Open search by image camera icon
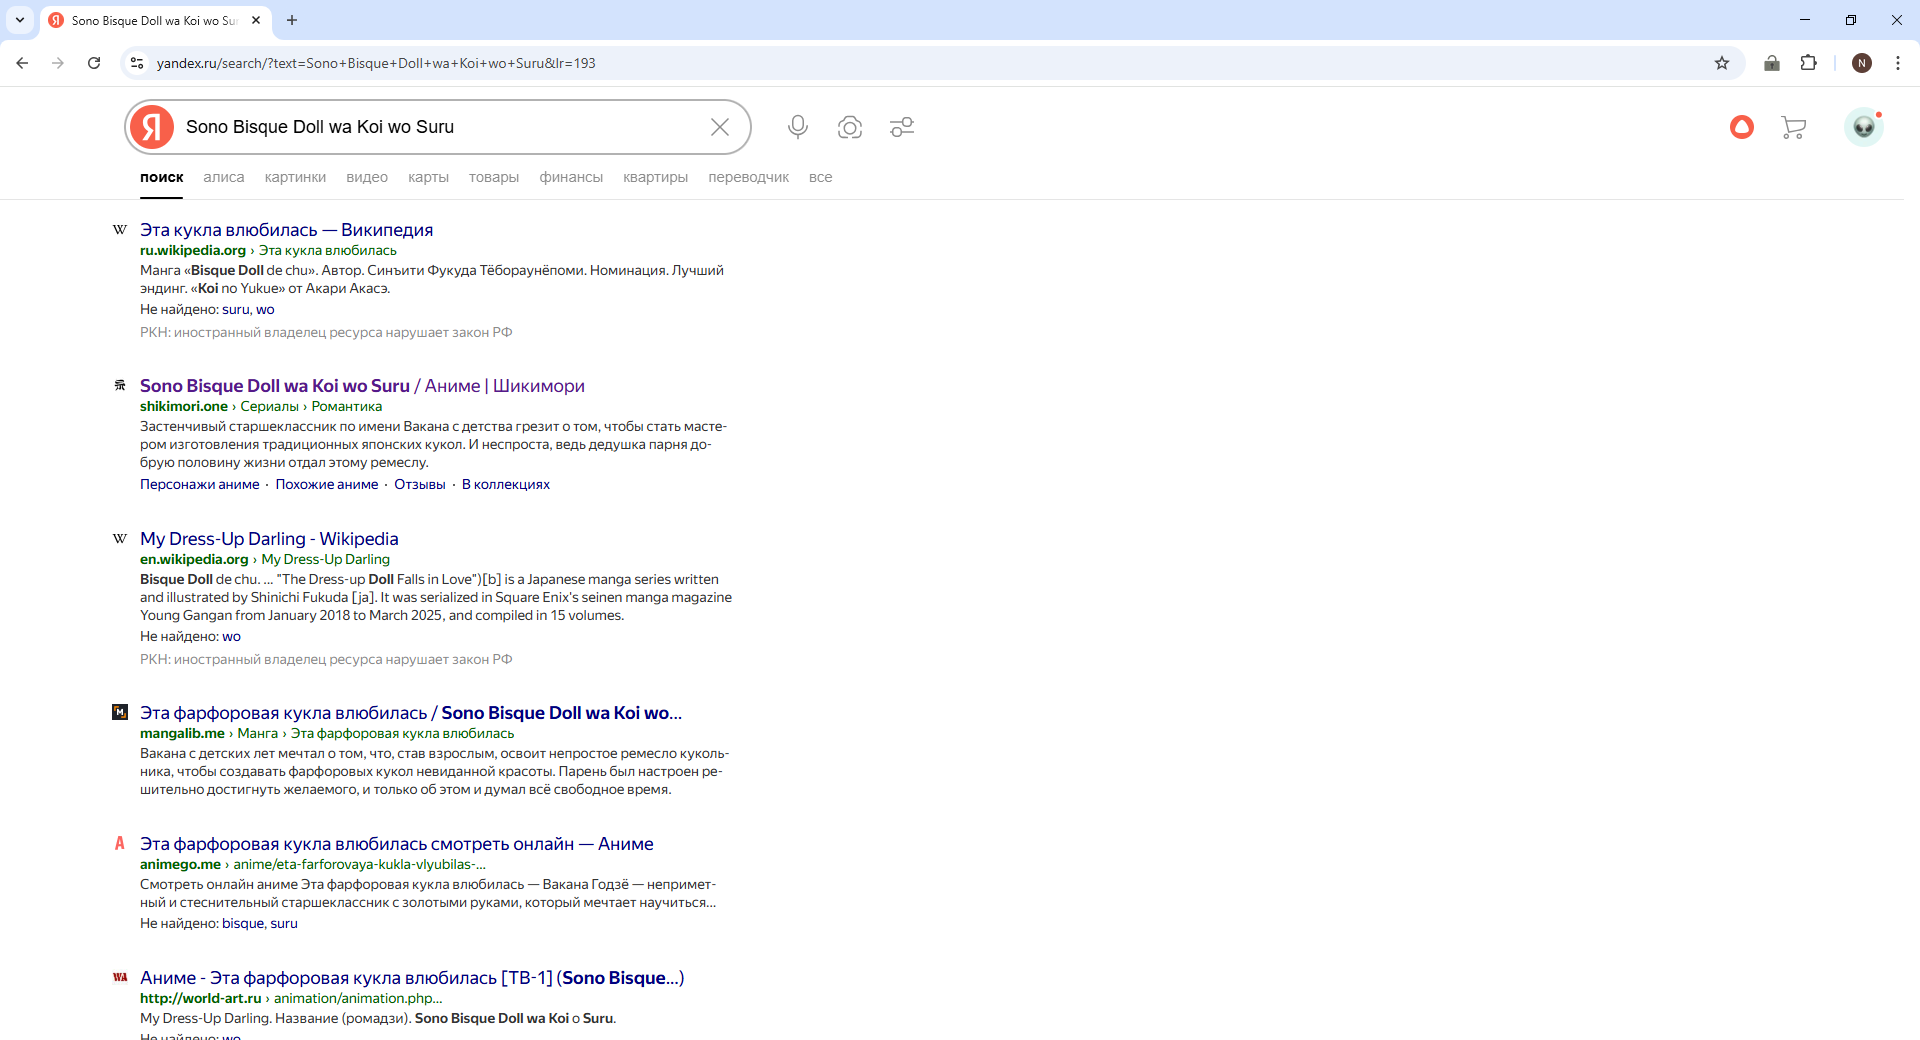Viewport: 1920px width, 1040px height. tap(850, 127)
